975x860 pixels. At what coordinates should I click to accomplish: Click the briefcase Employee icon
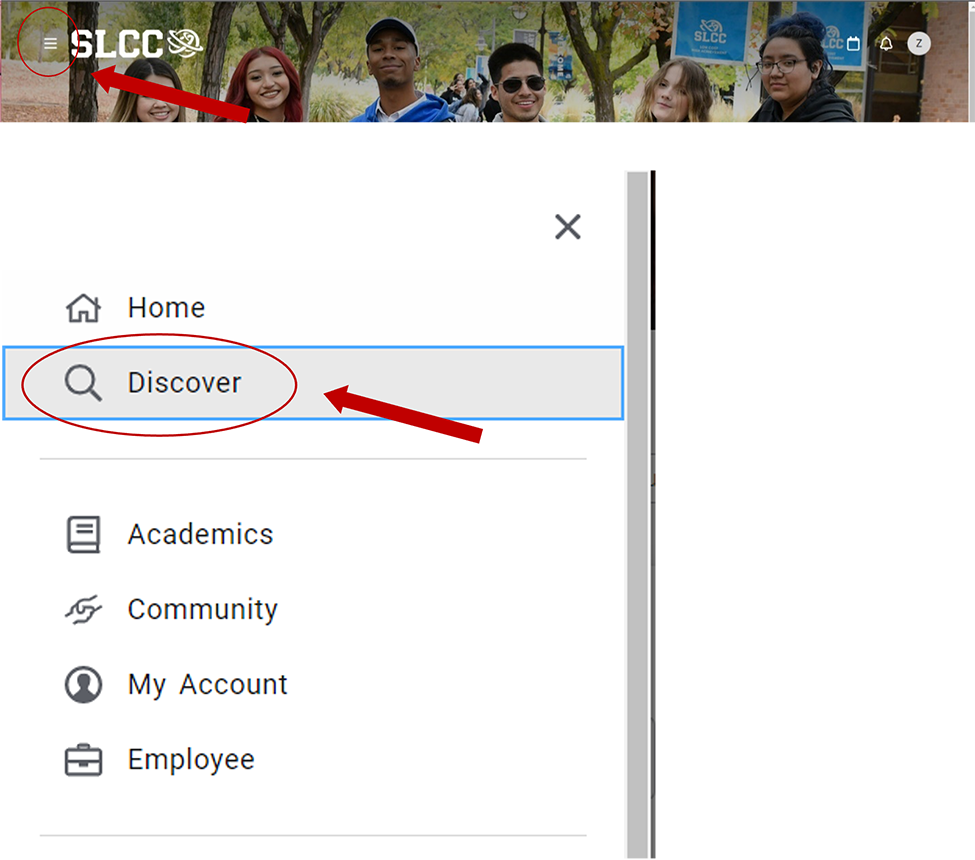pos(83,761)
